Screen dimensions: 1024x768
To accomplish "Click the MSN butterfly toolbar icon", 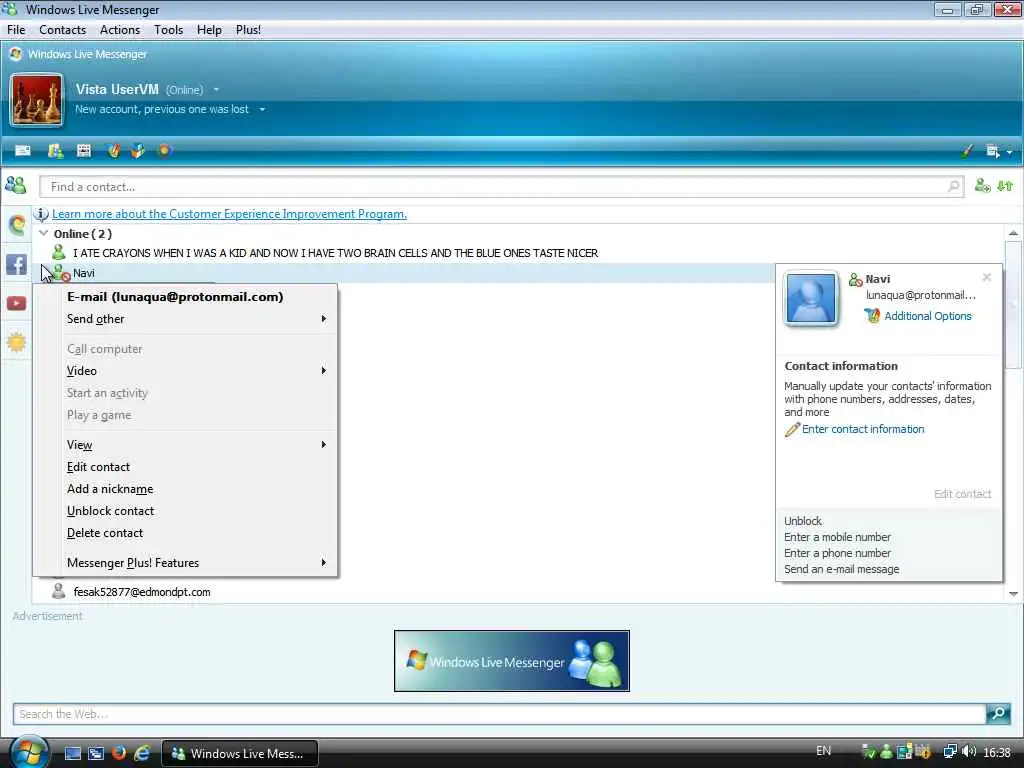I will [114, 151].
